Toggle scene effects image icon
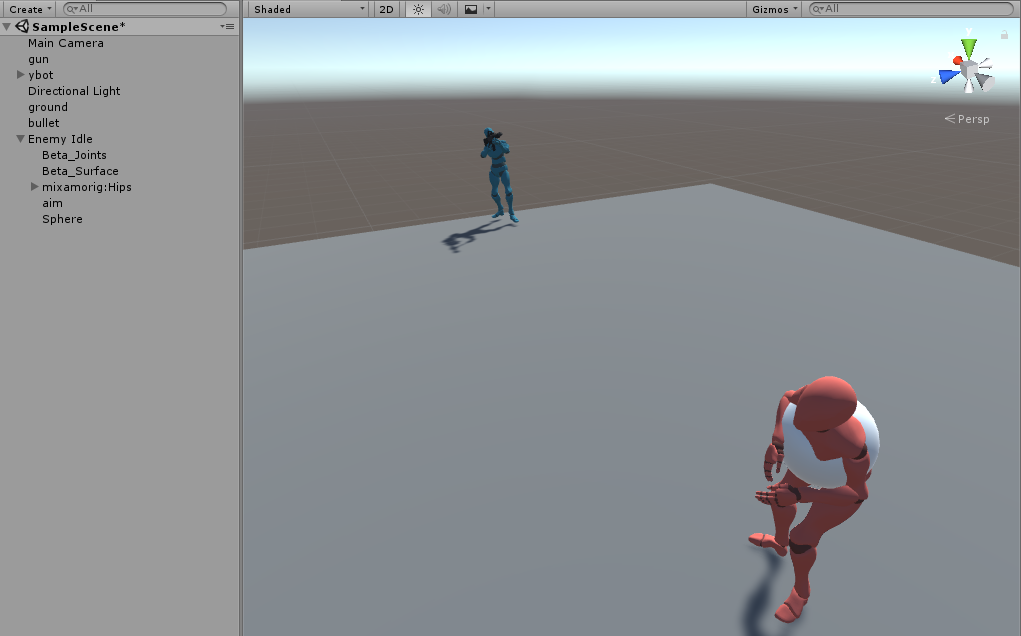The height and width of the screenshot is (636, 1021). click(x=471, y=9)
